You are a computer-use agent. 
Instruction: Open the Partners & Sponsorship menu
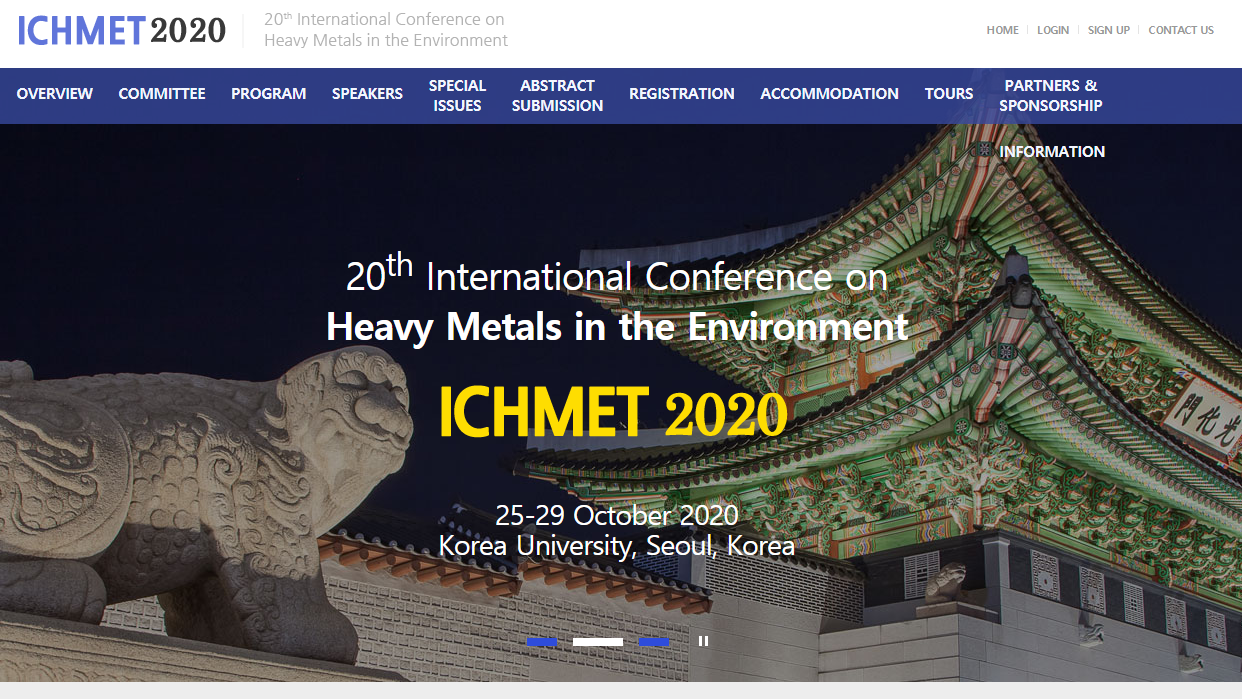1051,96
